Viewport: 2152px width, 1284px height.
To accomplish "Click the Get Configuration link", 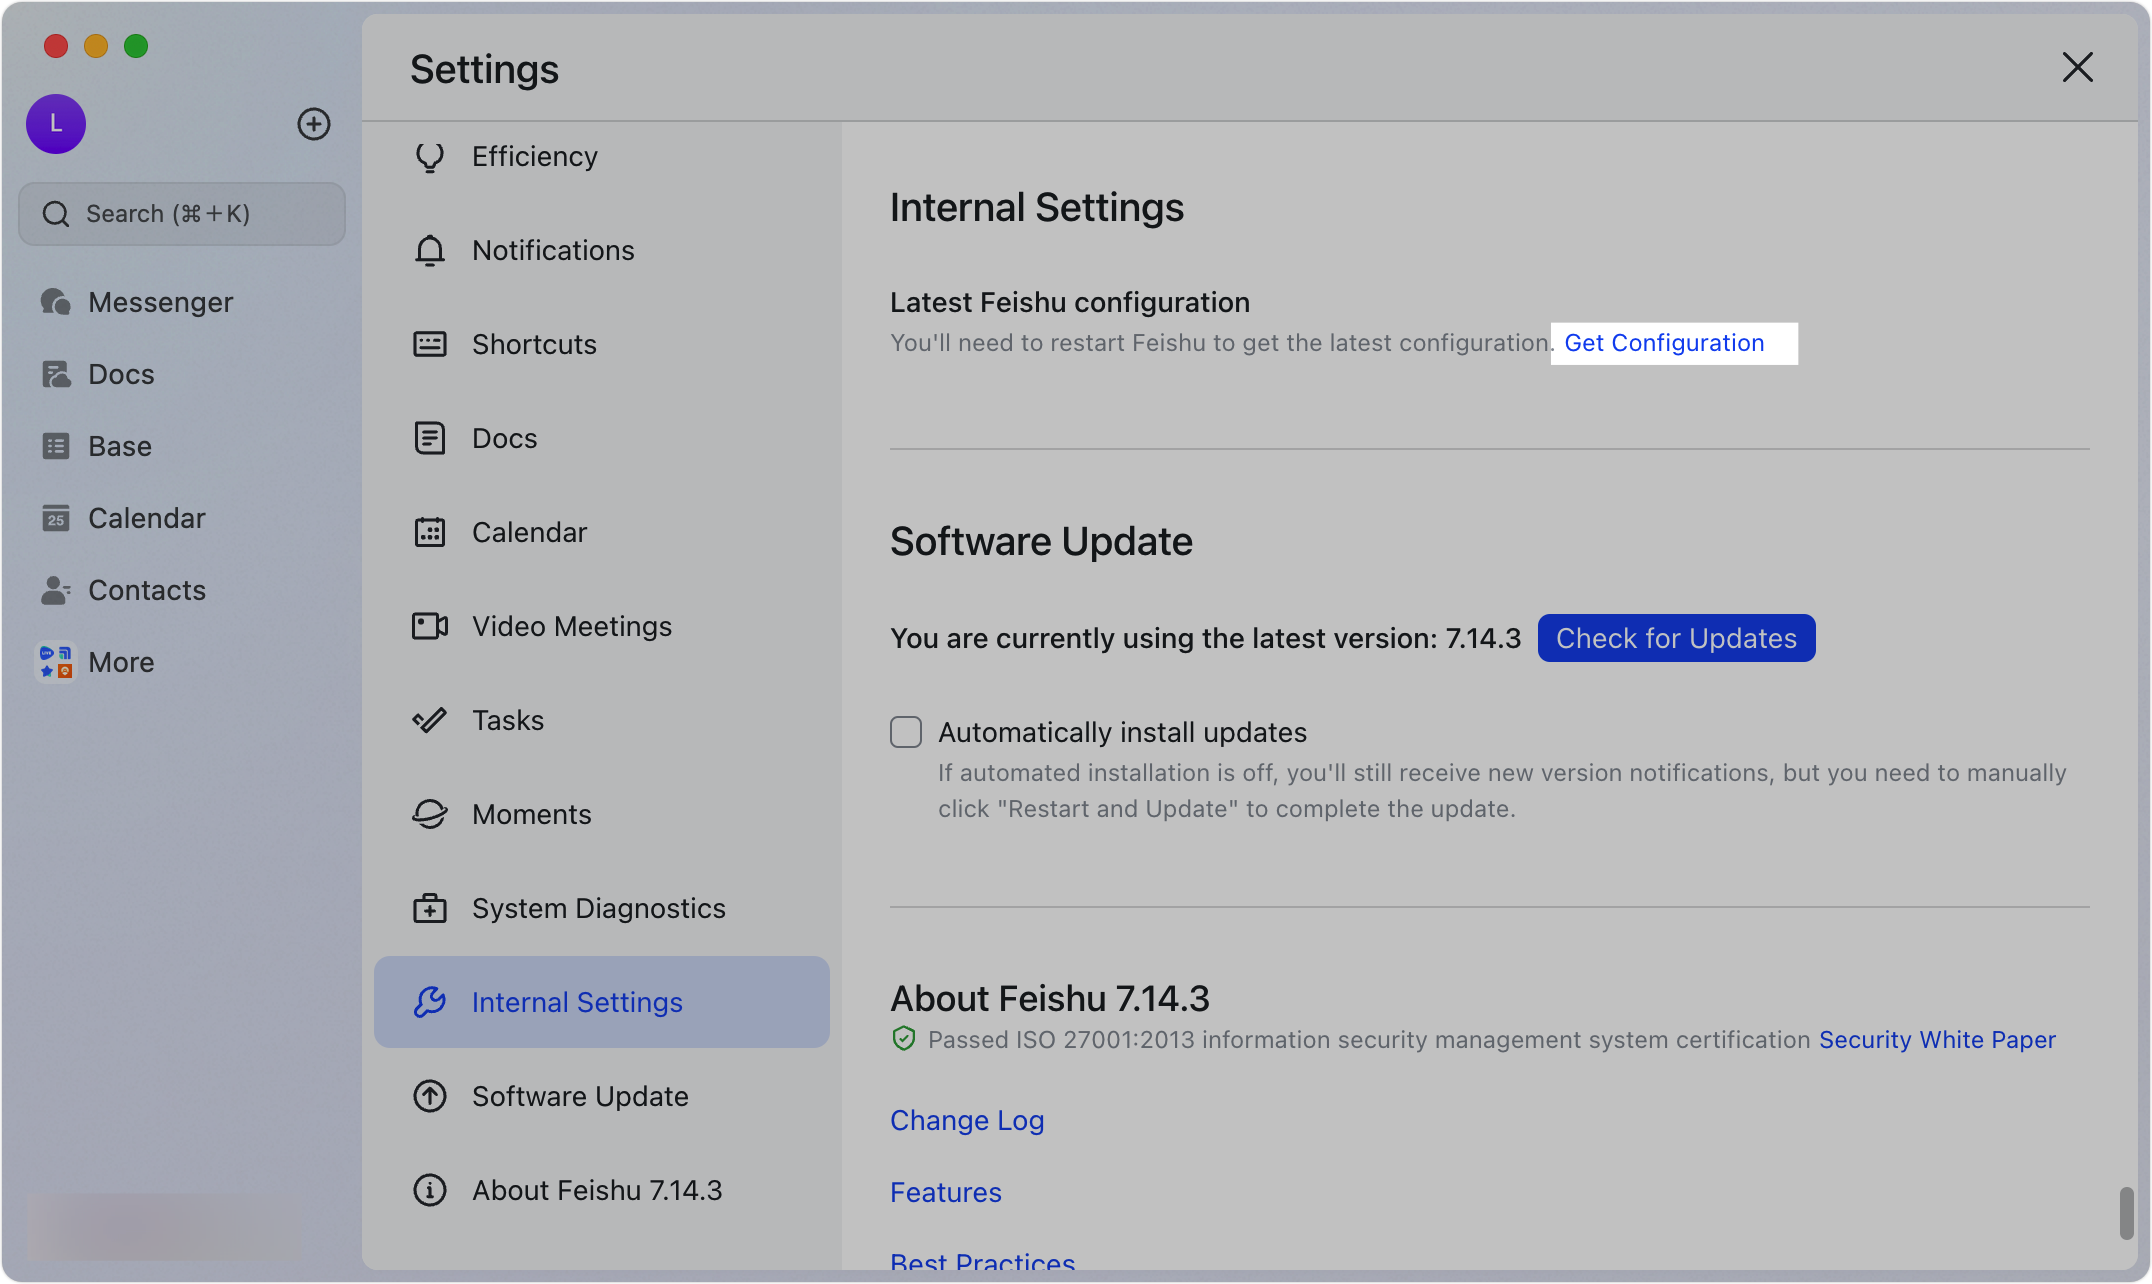I will point(1664,343).
